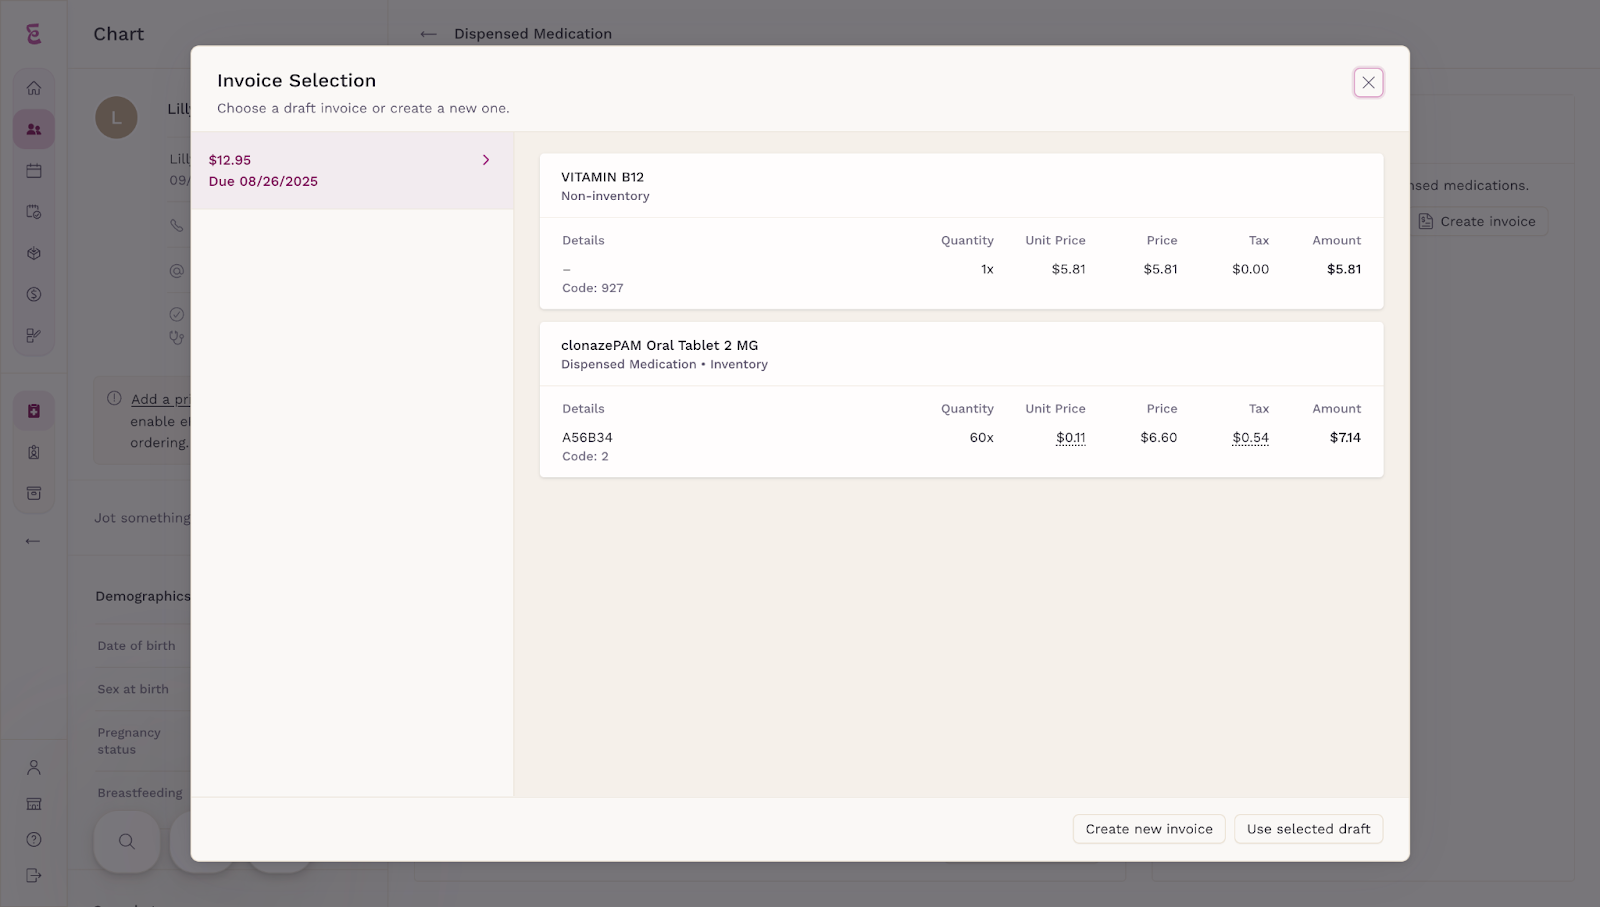Click the patient avatar with letter L
This screenshot has width=1600, height=907.
pos(116,118)
